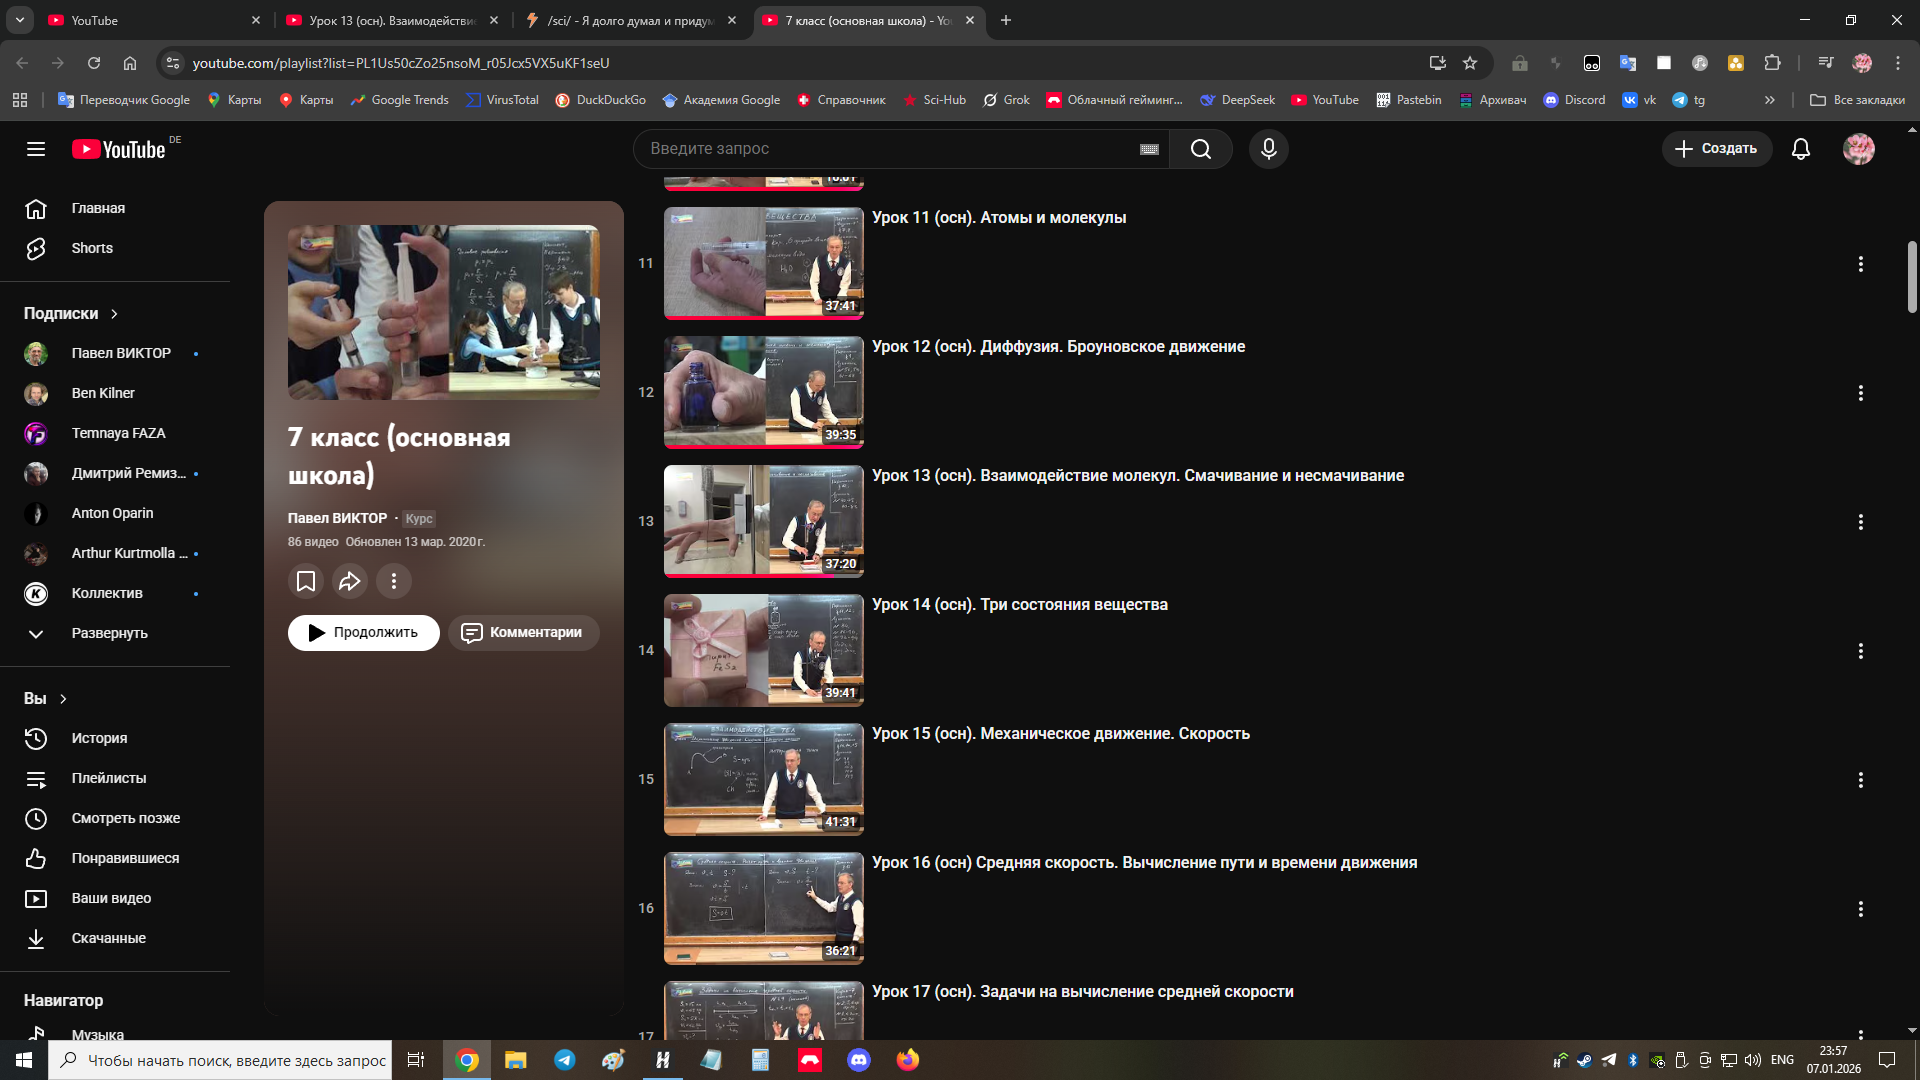1920x1080 pixels.
Task: Open the notifications bell
Action: pyautogui.click(x=1801, y=149)
